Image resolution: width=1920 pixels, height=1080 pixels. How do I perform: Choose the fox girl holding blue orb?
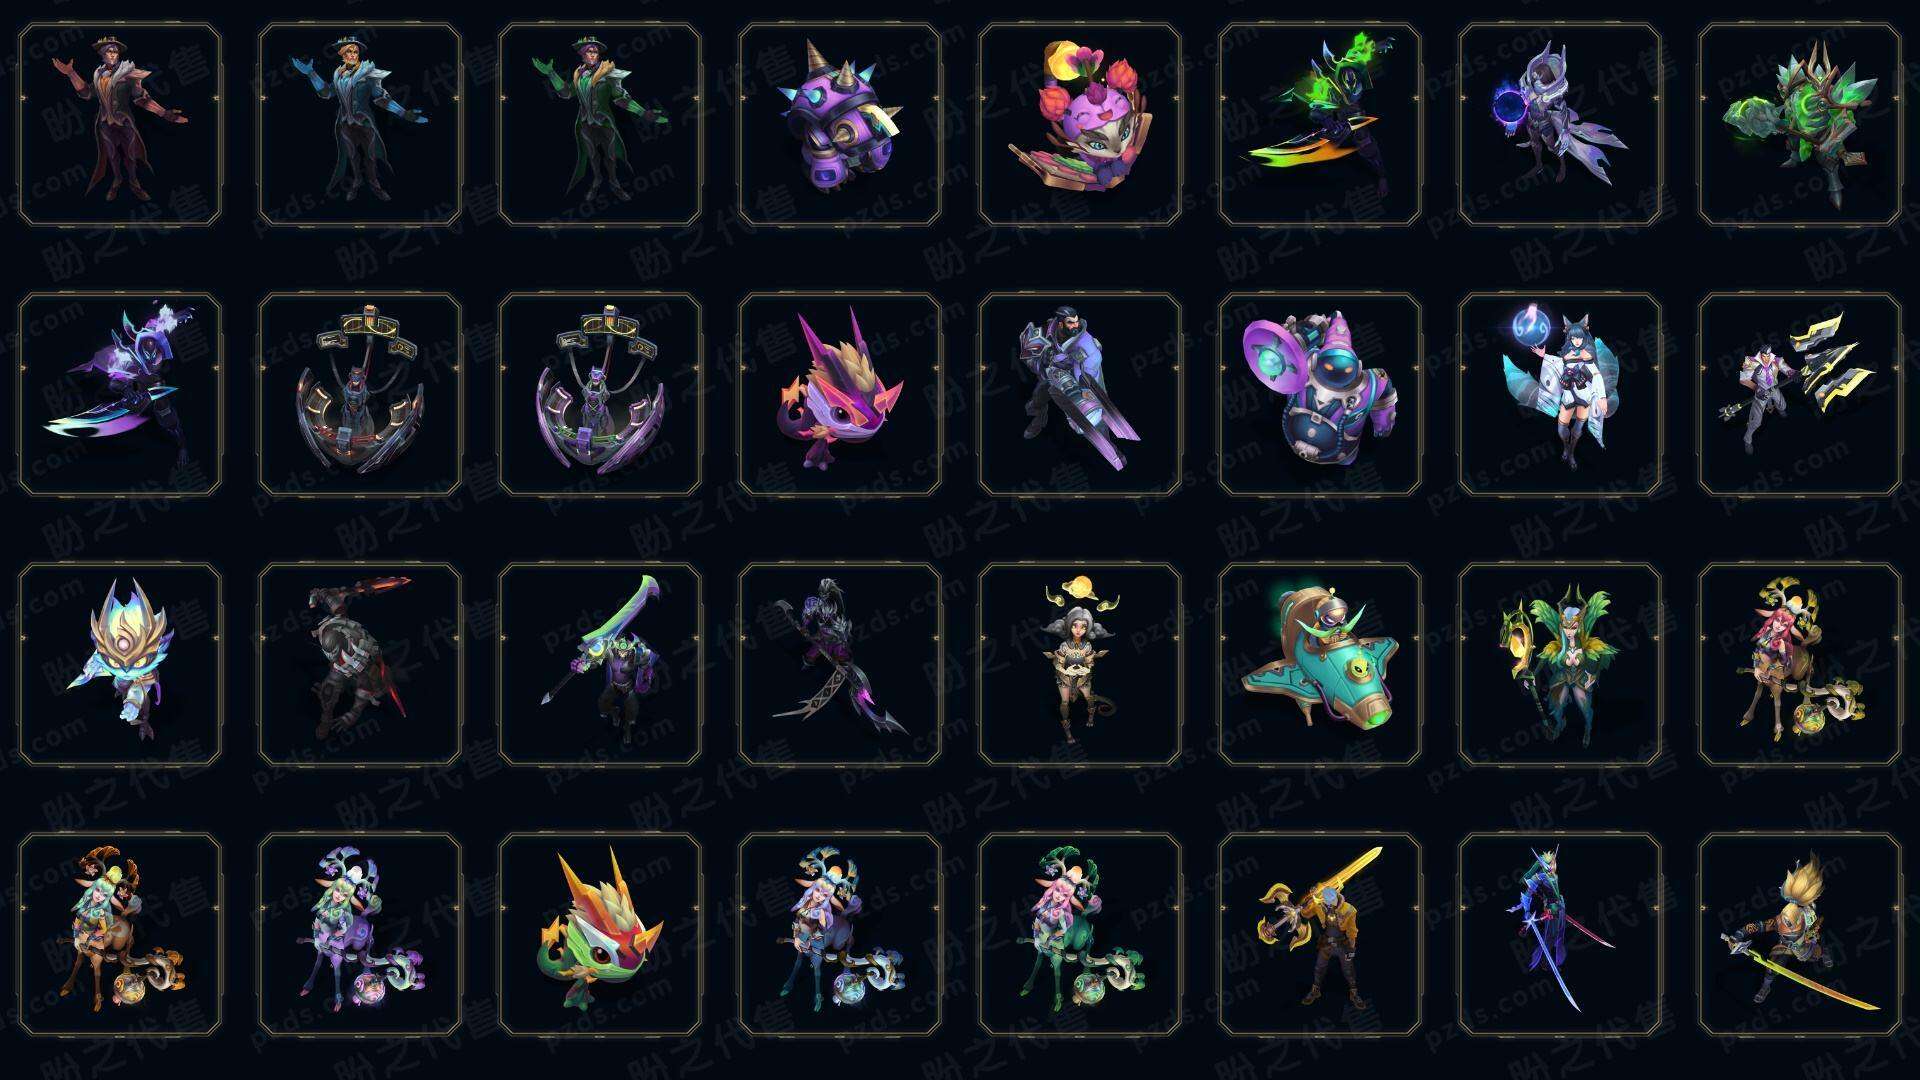click(x=1560, y=394)
